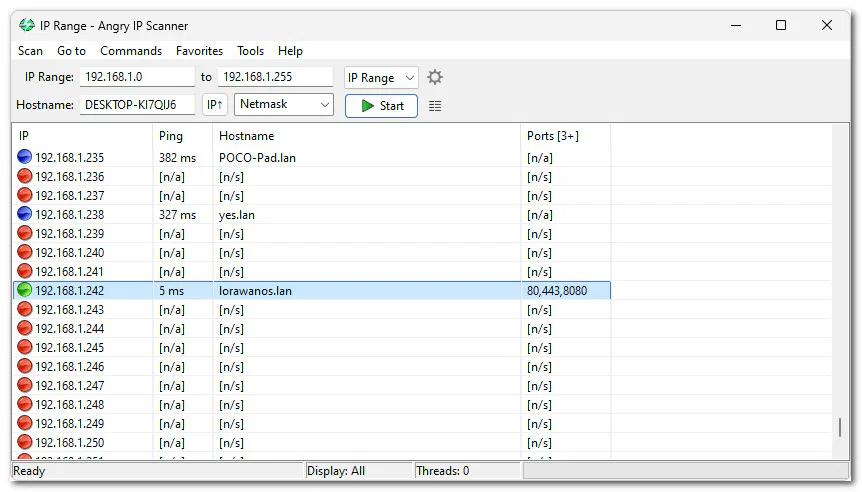The height and width of the screenshot is (492, 862).
Task: Open the Scan menu
Action: tap(30, 51)
